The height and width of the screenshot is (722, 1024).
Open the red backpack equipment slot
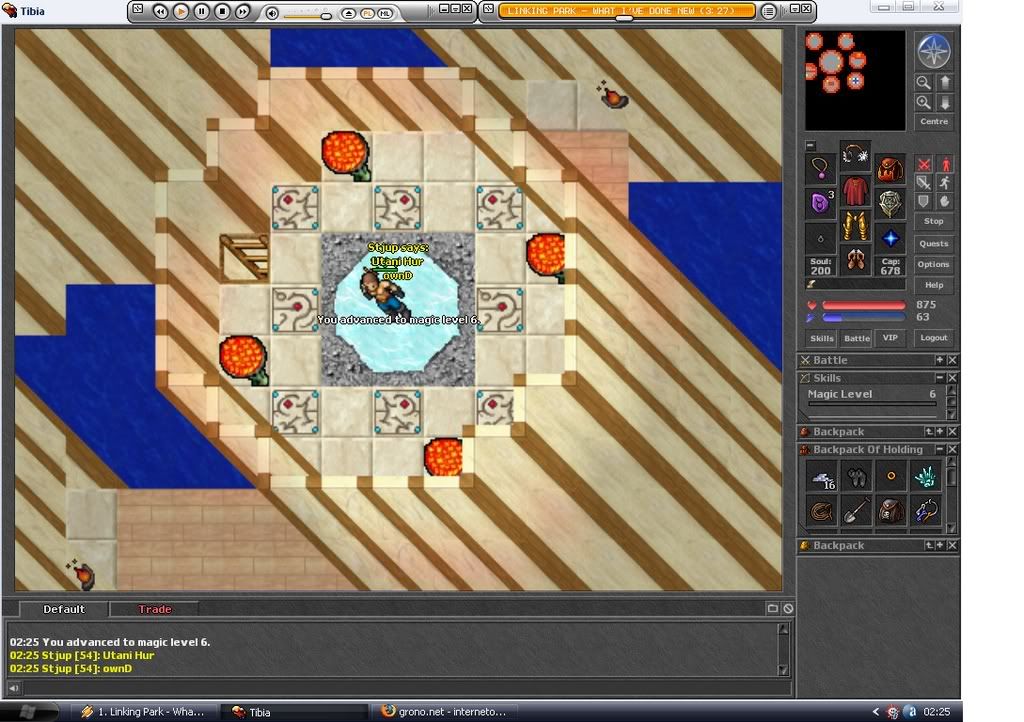(889, 168)
